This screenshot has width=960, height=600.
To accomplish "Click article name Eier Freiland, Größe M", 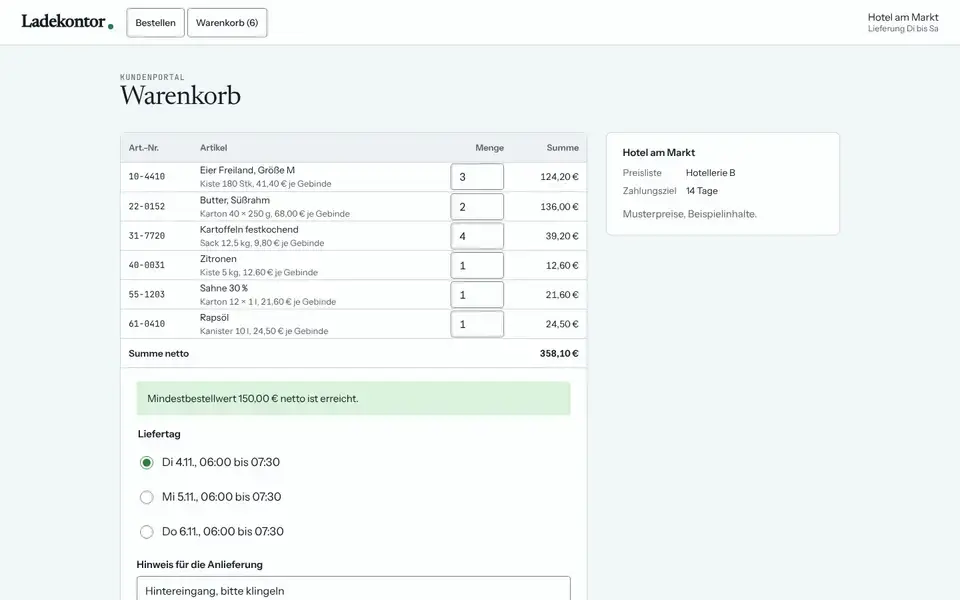I will tap(247, 170).
